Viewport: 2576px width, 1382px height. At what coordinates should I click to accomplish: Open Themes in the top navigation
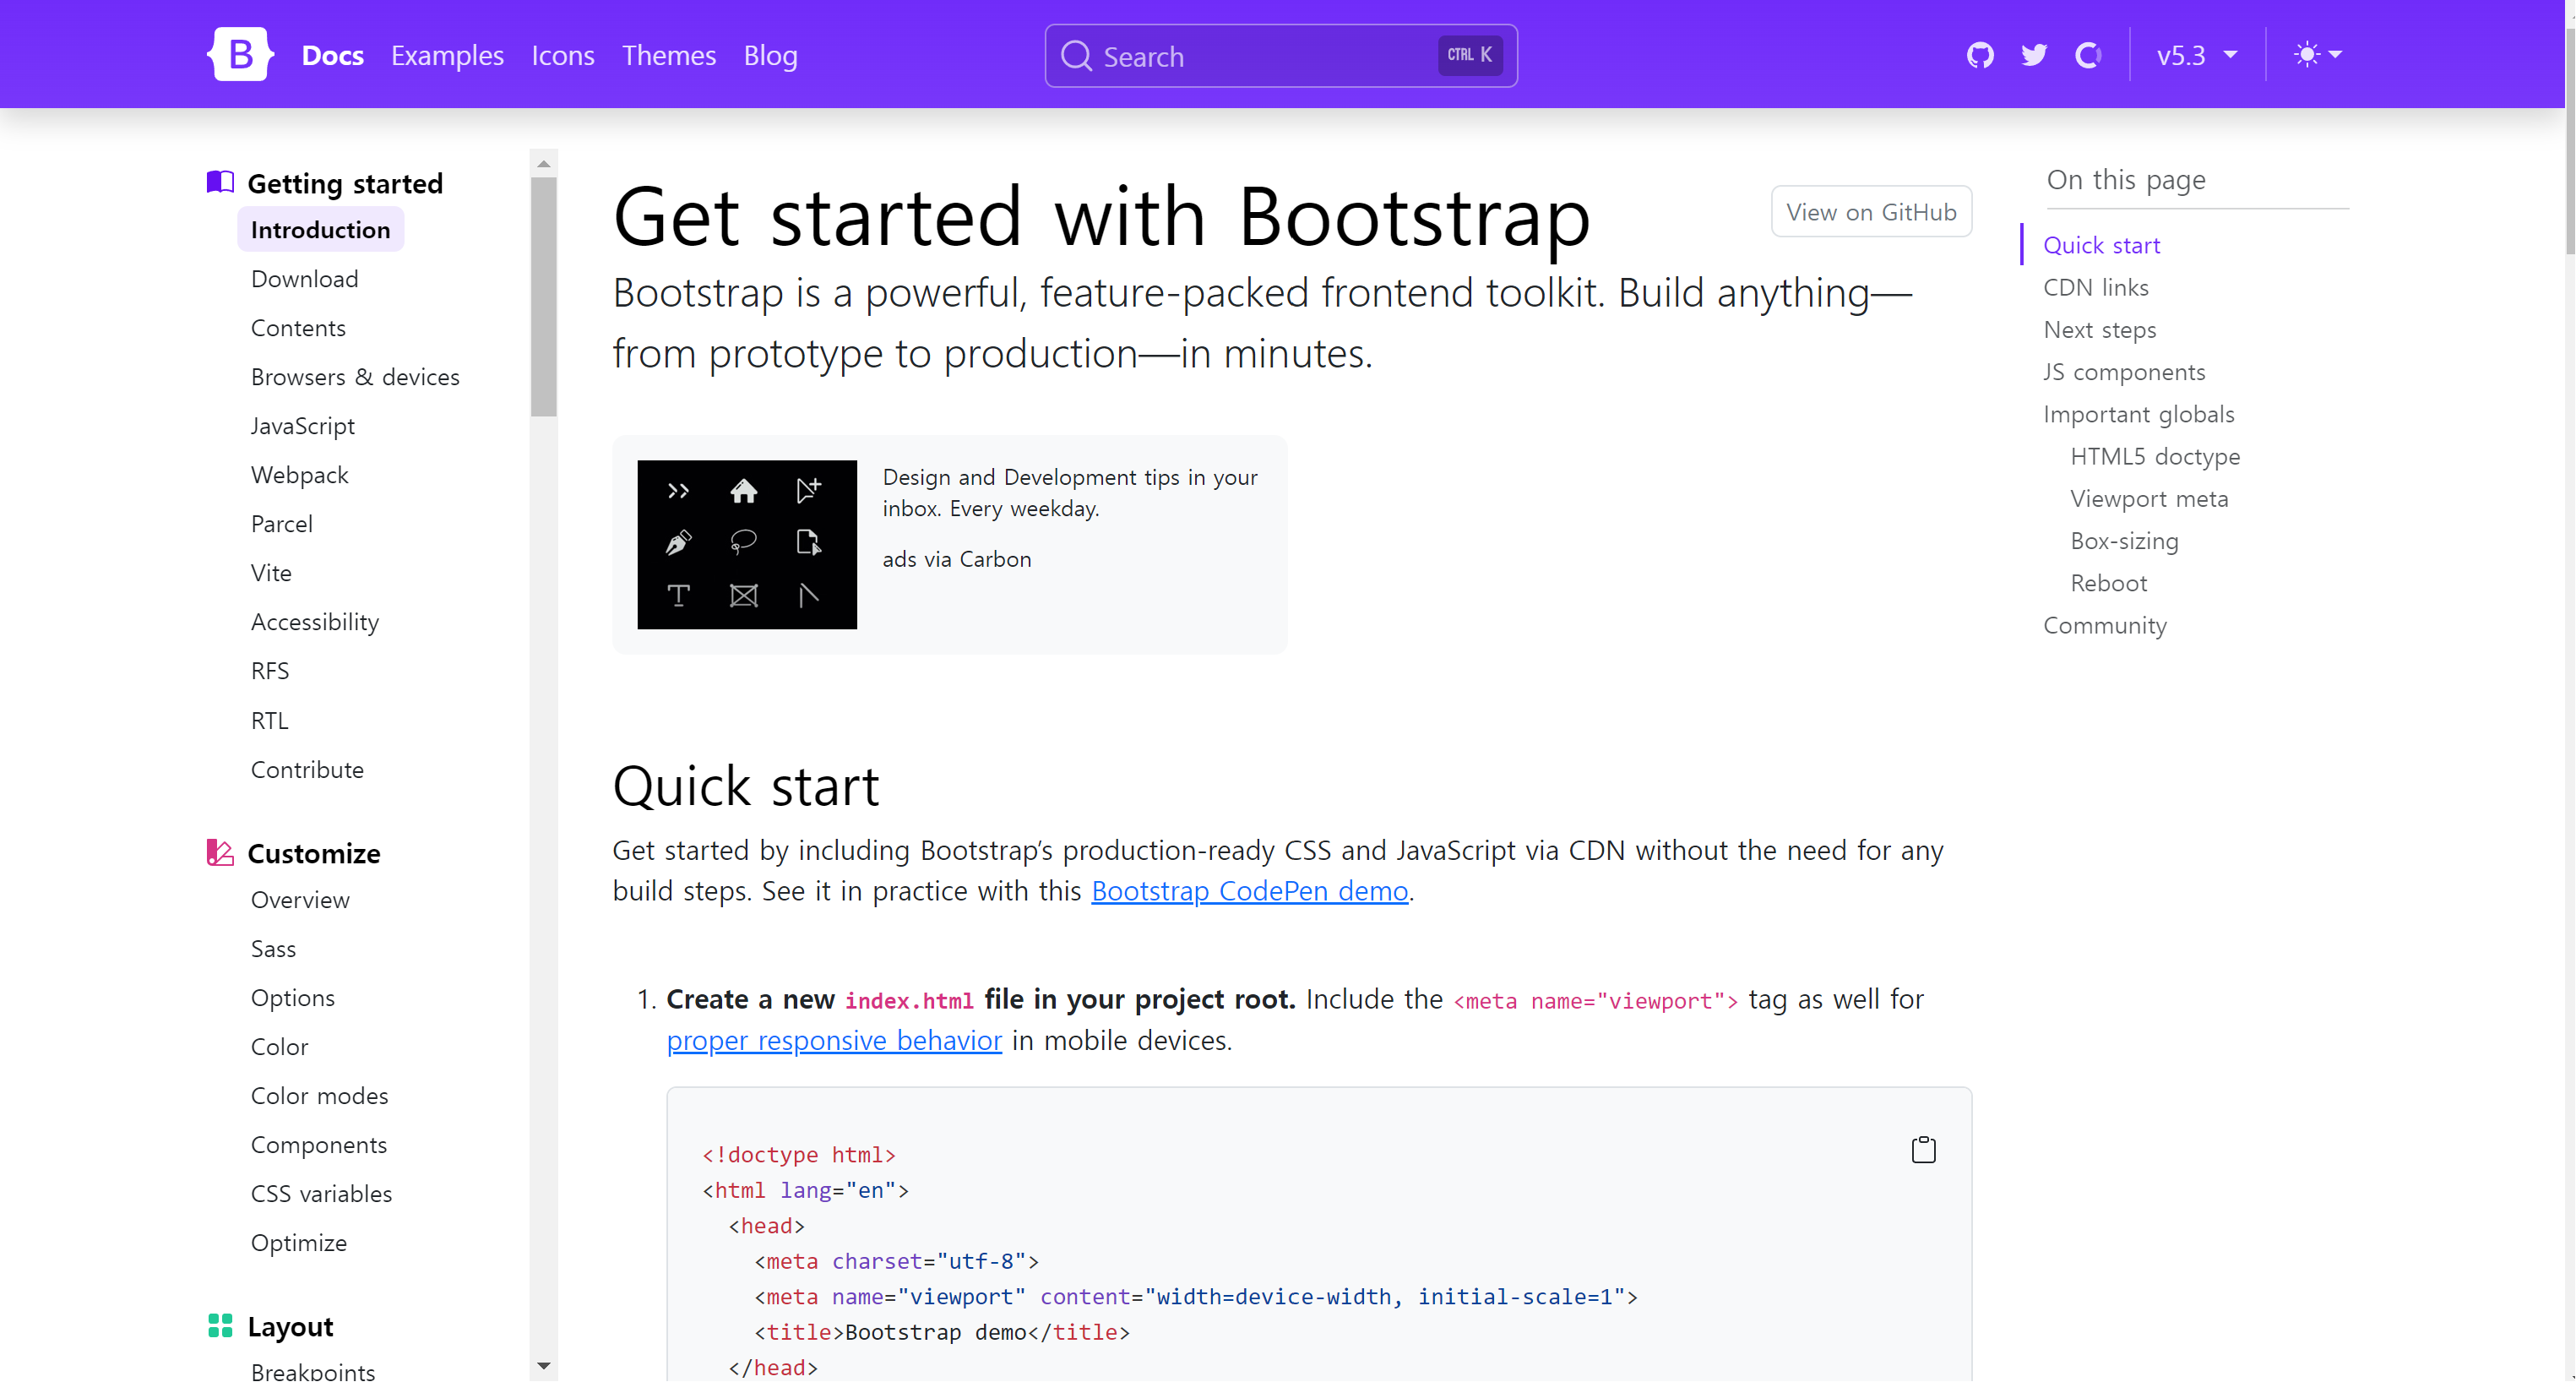point(668,55)
